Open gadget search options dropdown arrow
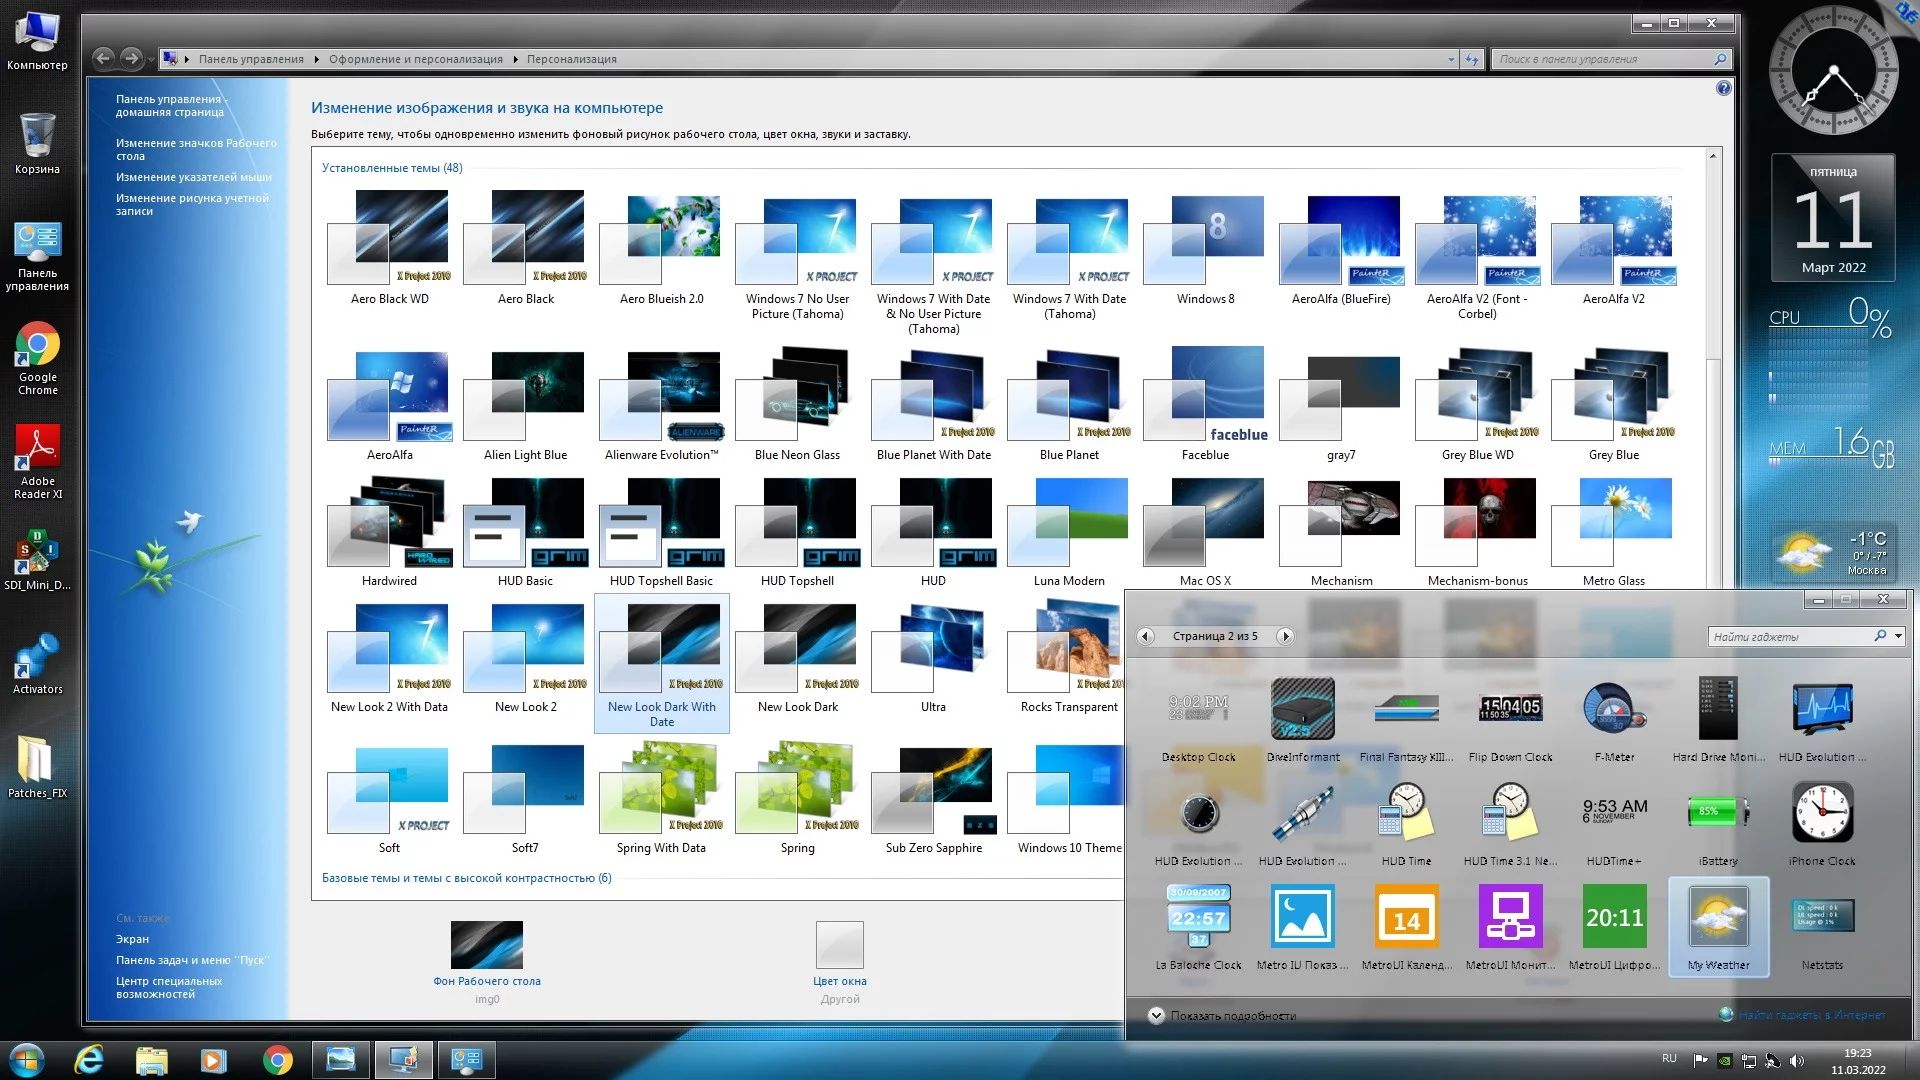 coord(1898,636)
